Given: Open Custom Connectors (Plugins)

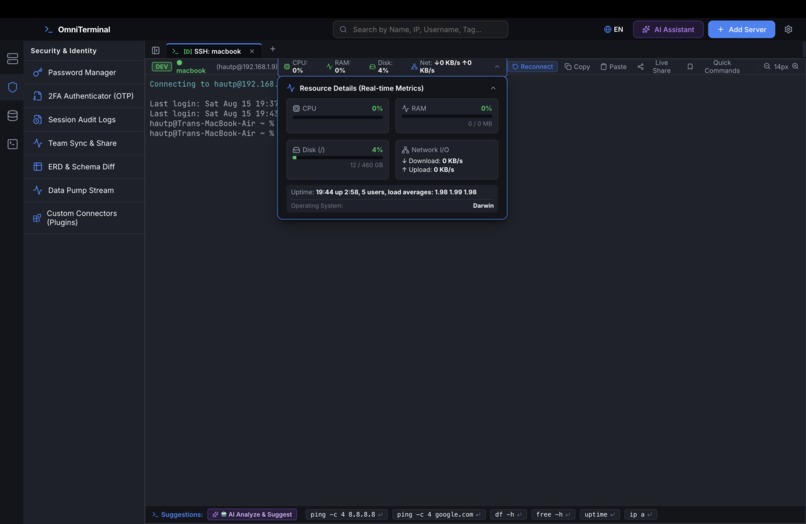Looking at the screenshot, I should [84, 218].
